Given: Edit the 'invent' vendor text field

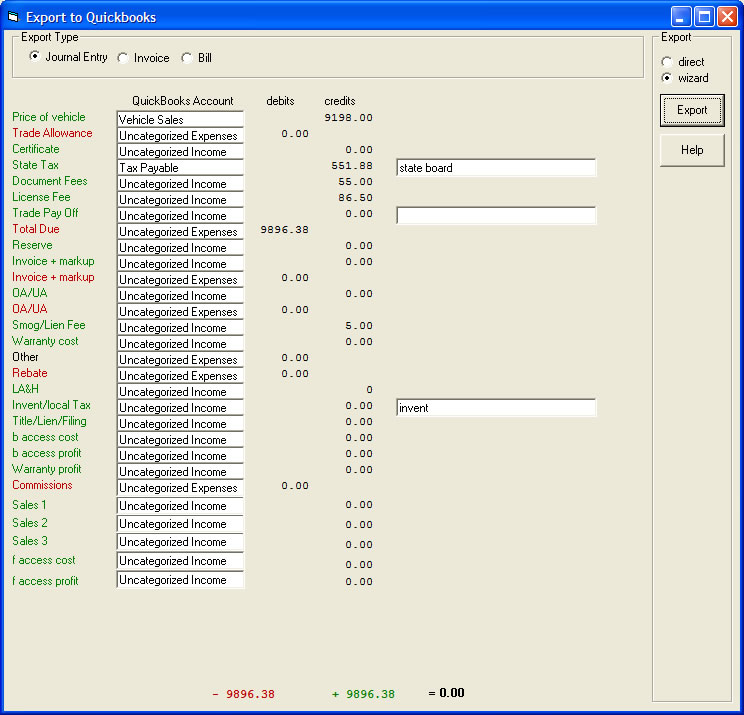Looking at the screenshot, I should pos(496,408).
